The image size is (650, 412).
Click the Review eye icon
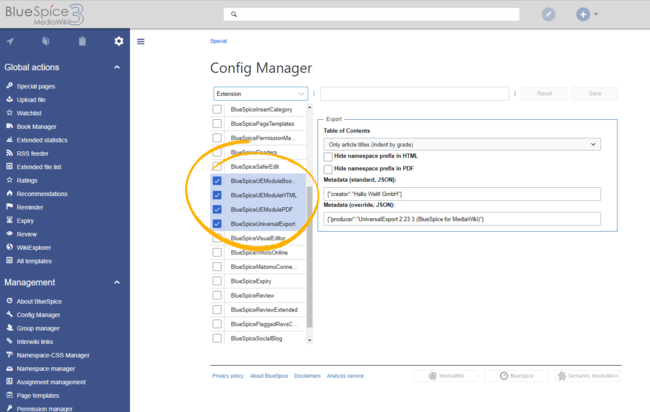click(x=10, y=234)
